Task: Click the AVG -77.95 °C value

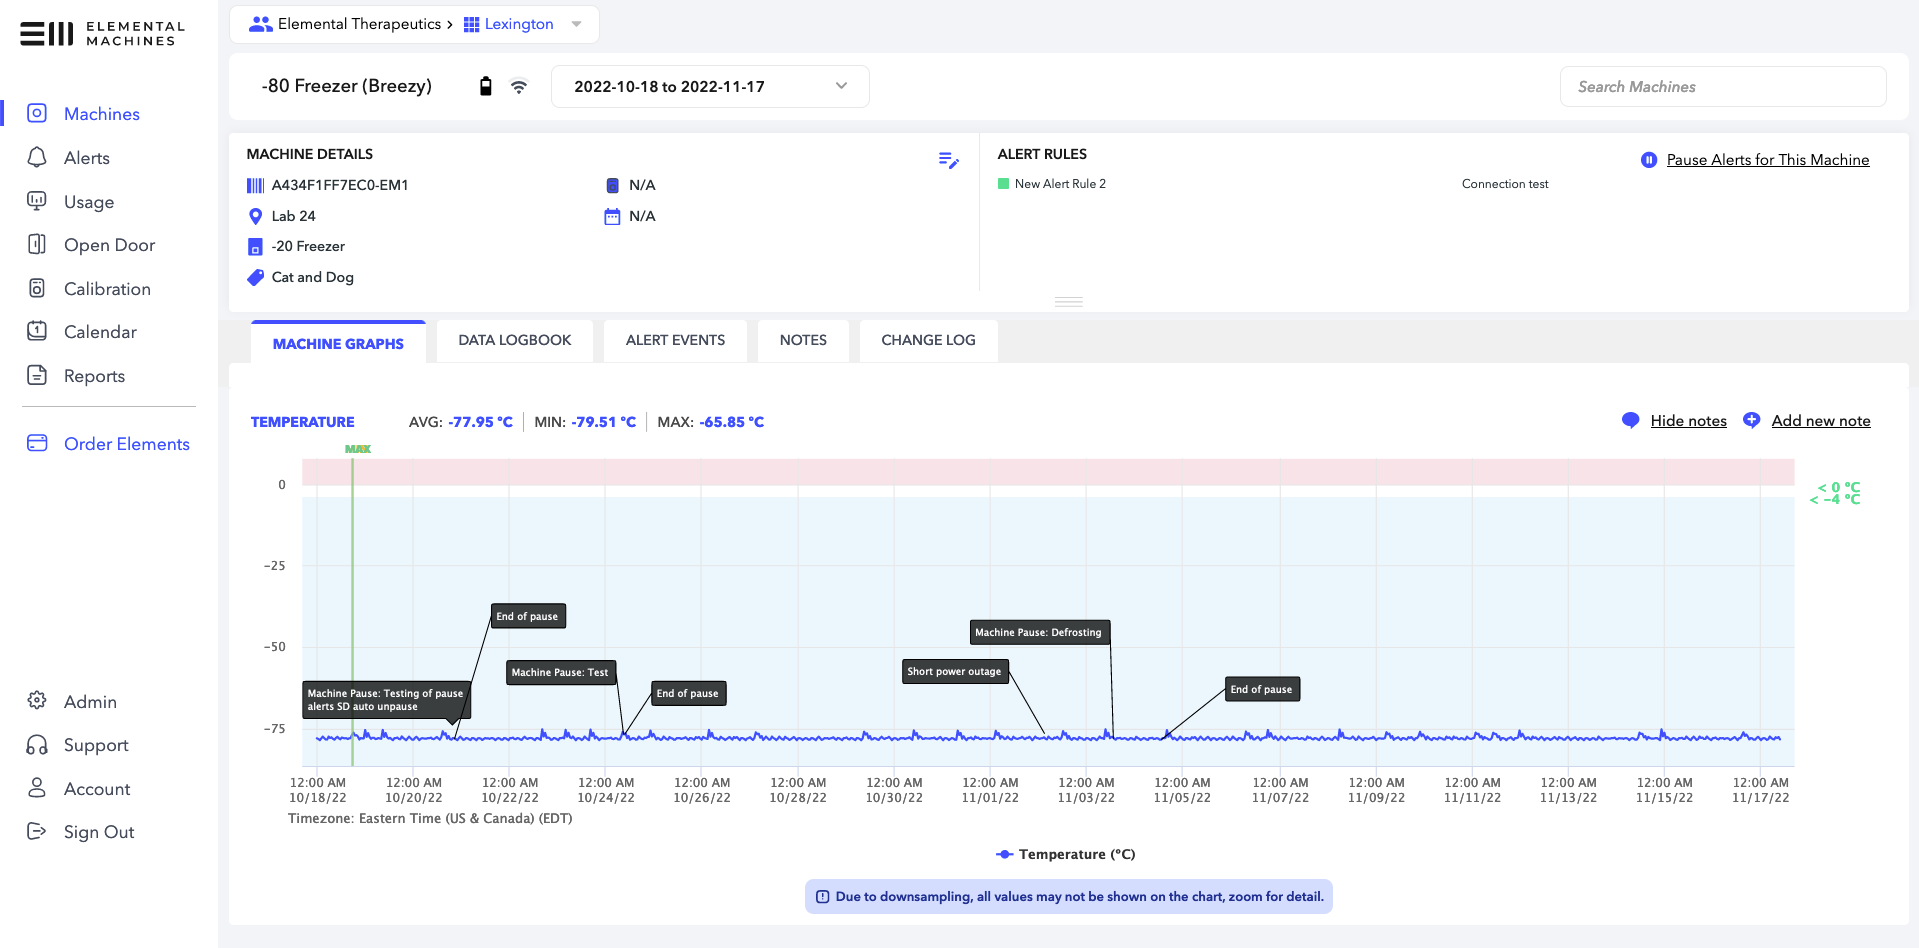Action: pos(480,422)
